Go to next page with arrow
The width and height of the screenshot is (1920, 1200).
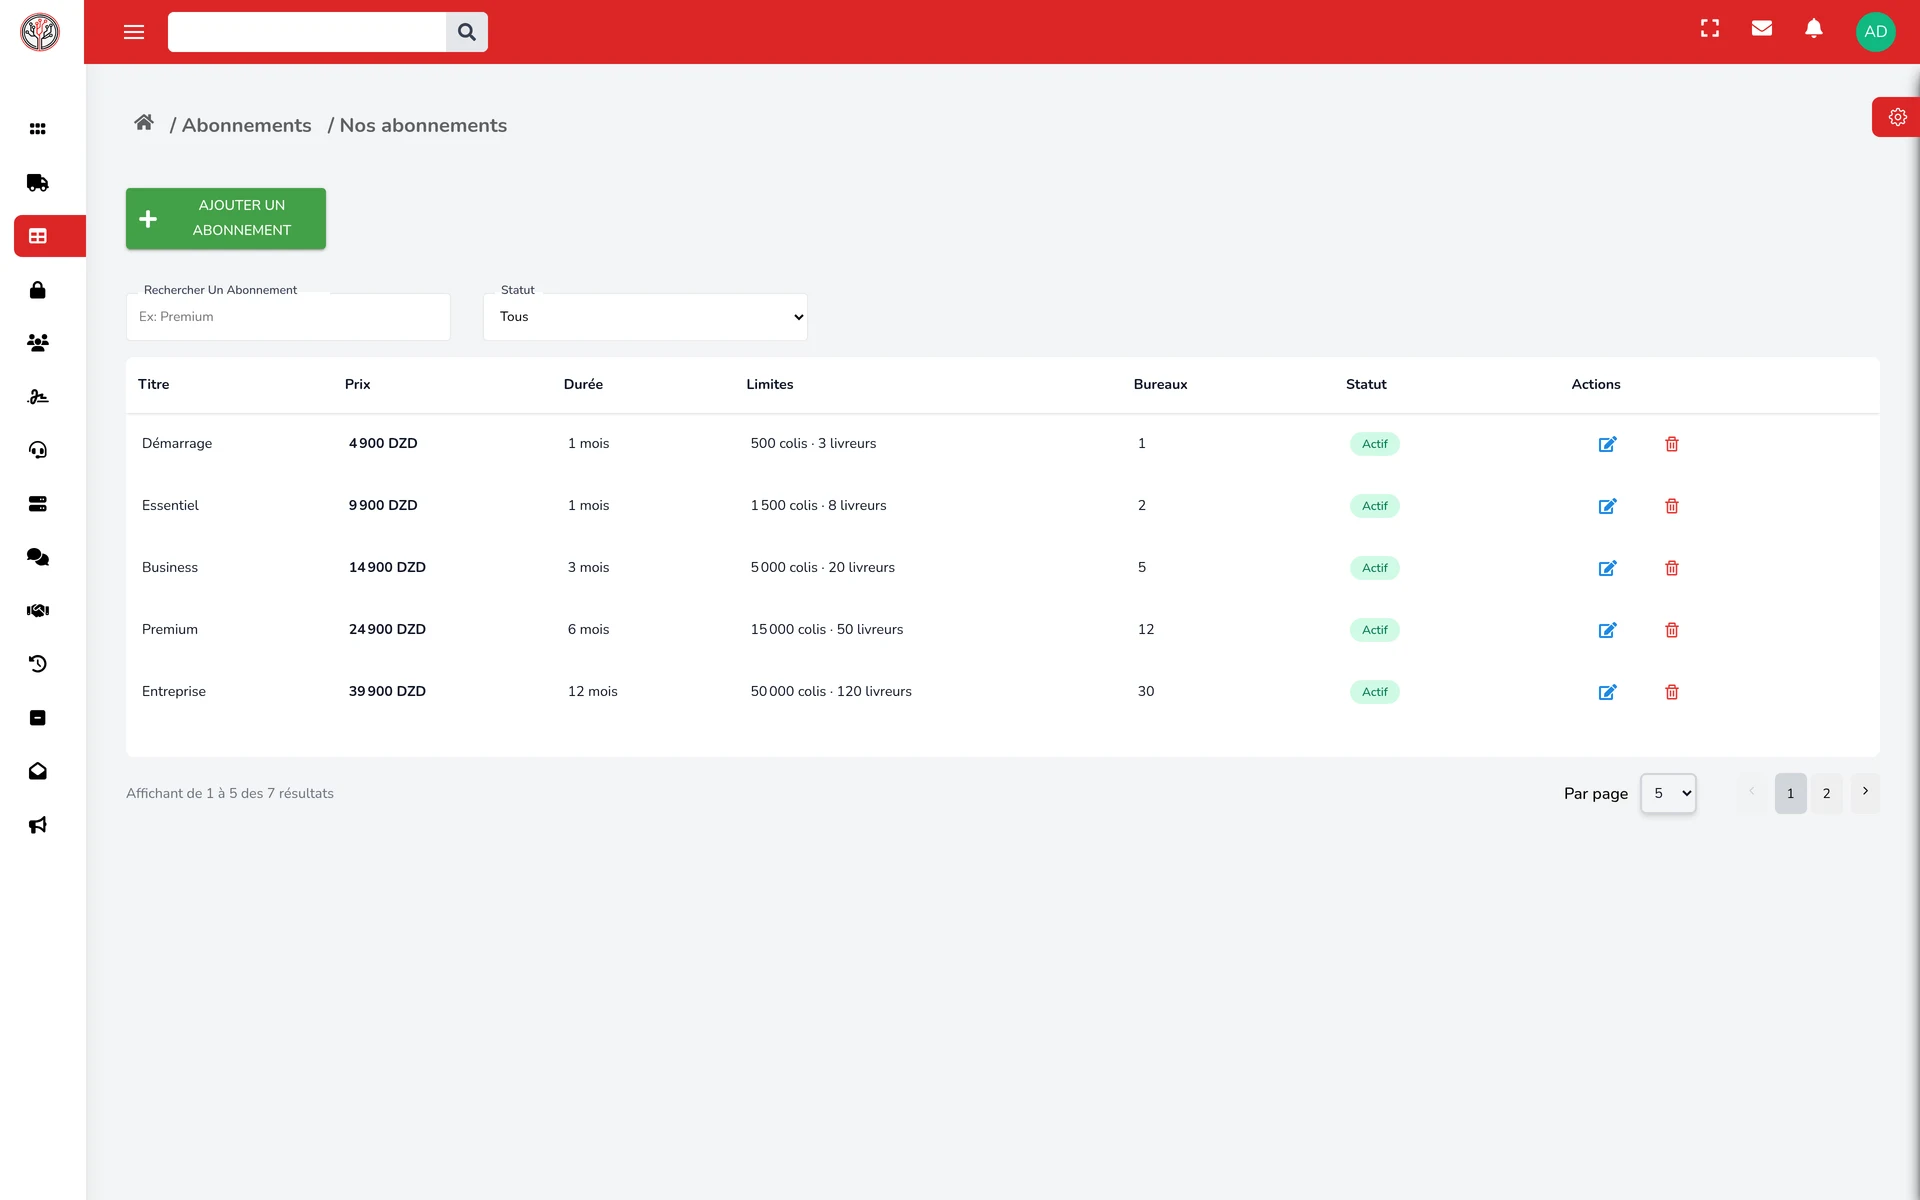(1865, 792)
